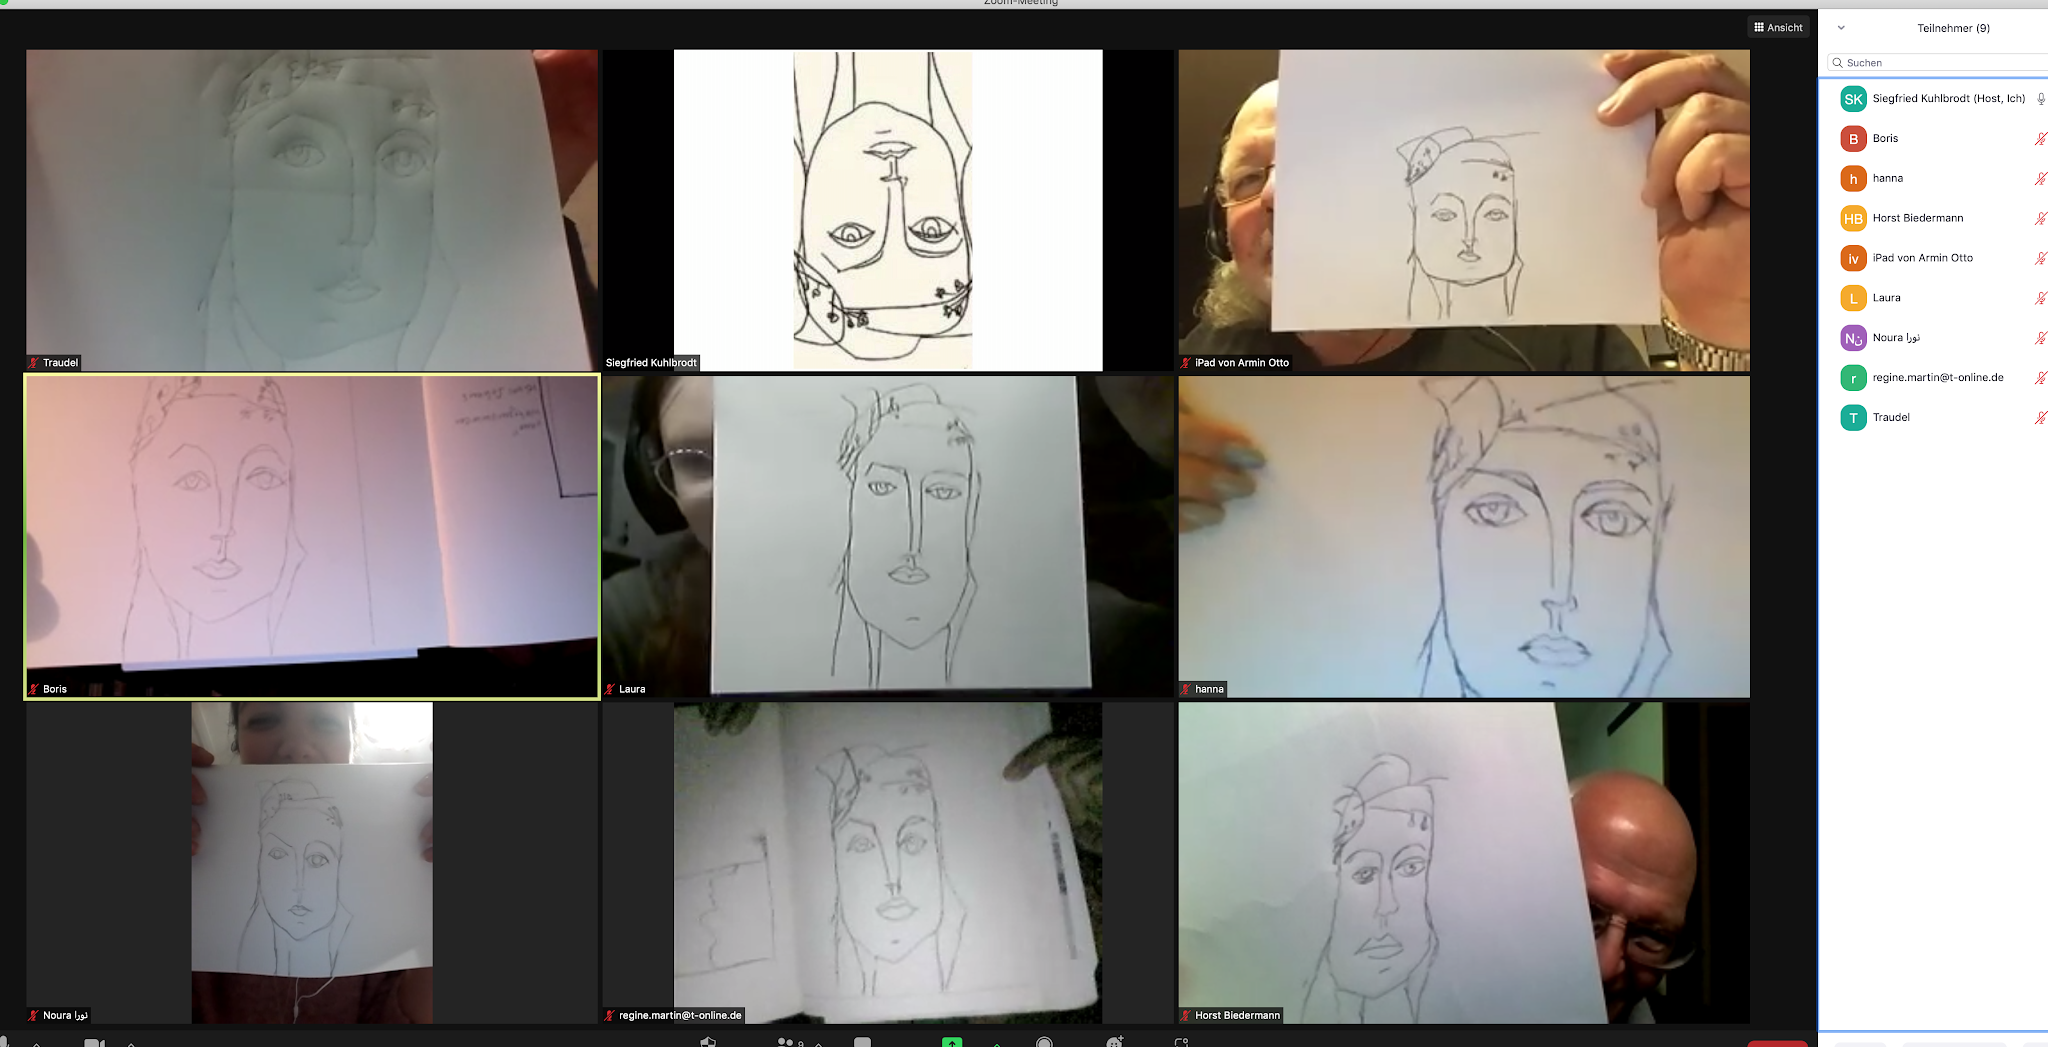This screenshot has width=2048, height=1047.
Task: Click the orange h avatar for hanna
Action: 1853,179
